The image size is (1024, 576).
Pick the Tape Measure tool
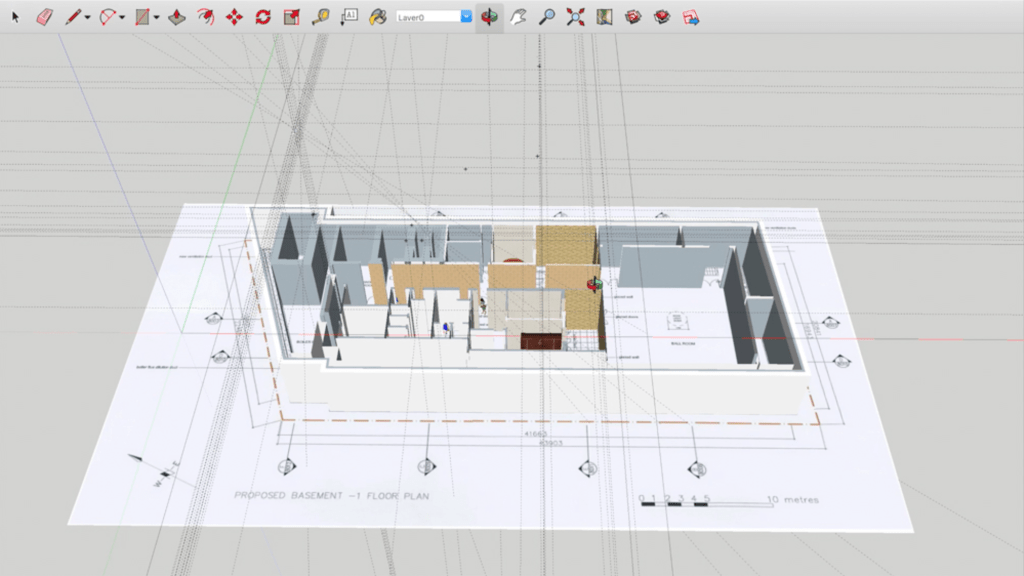click(x=320, y=17)
